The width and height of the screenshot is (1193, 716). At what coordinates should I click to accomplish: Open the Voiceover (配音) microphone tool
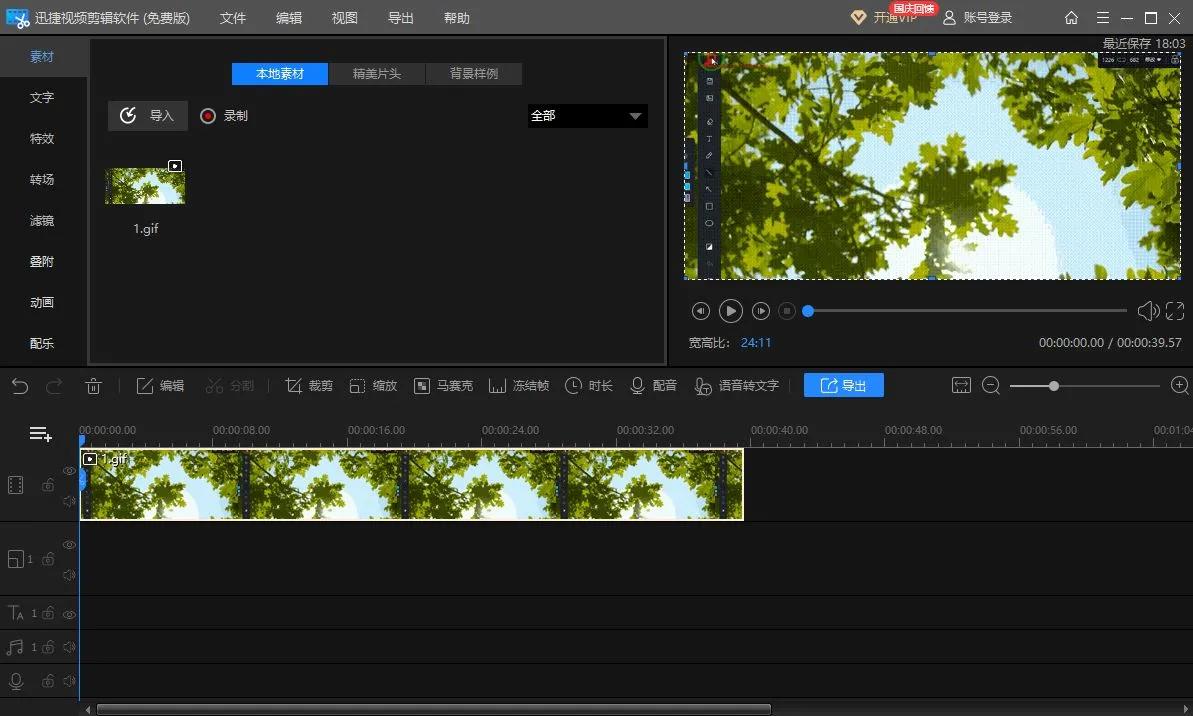click(x=637, y=386)
